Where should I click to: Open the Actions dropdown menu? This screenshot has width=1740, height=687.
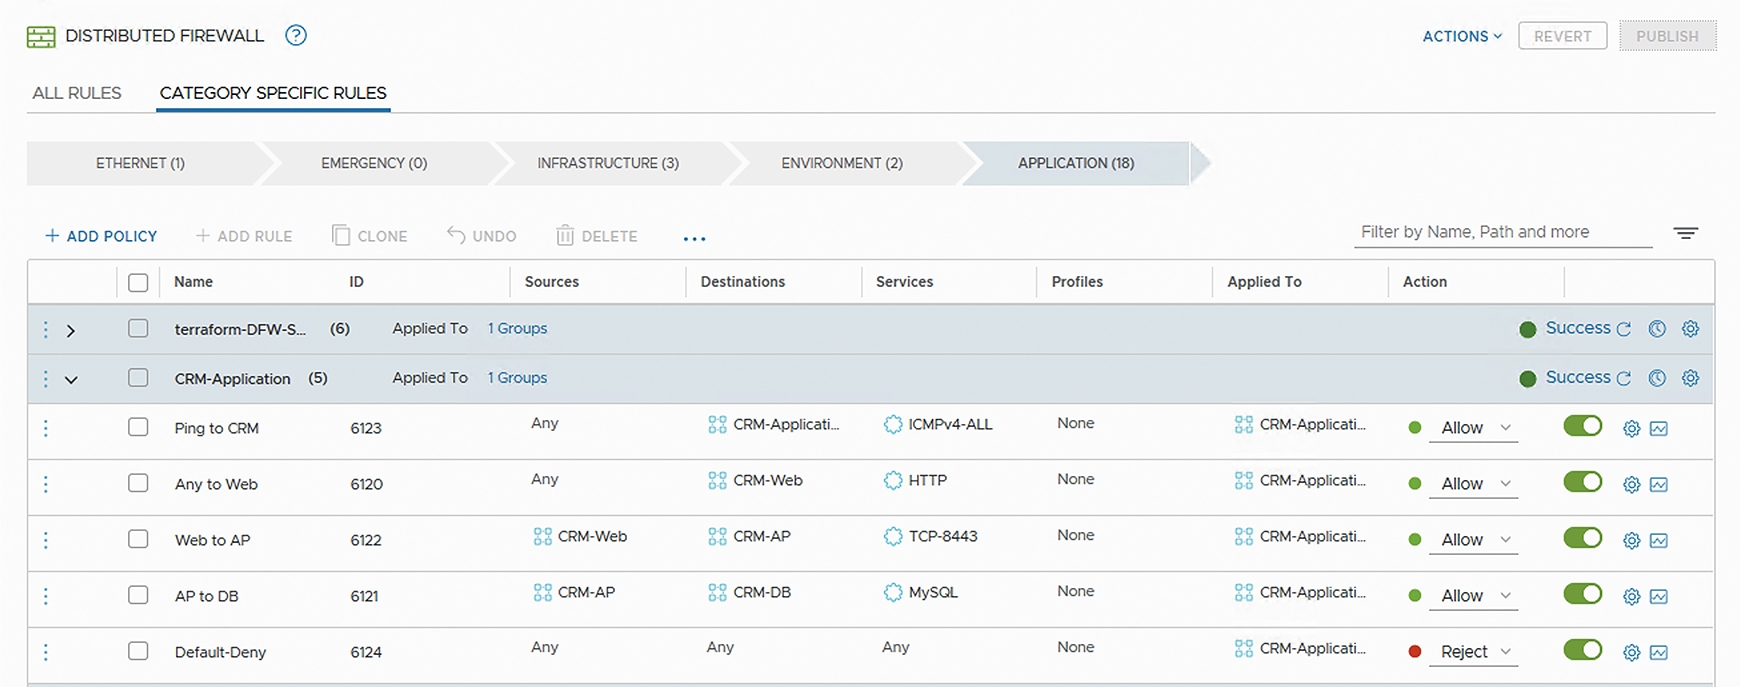(1462, 36)
